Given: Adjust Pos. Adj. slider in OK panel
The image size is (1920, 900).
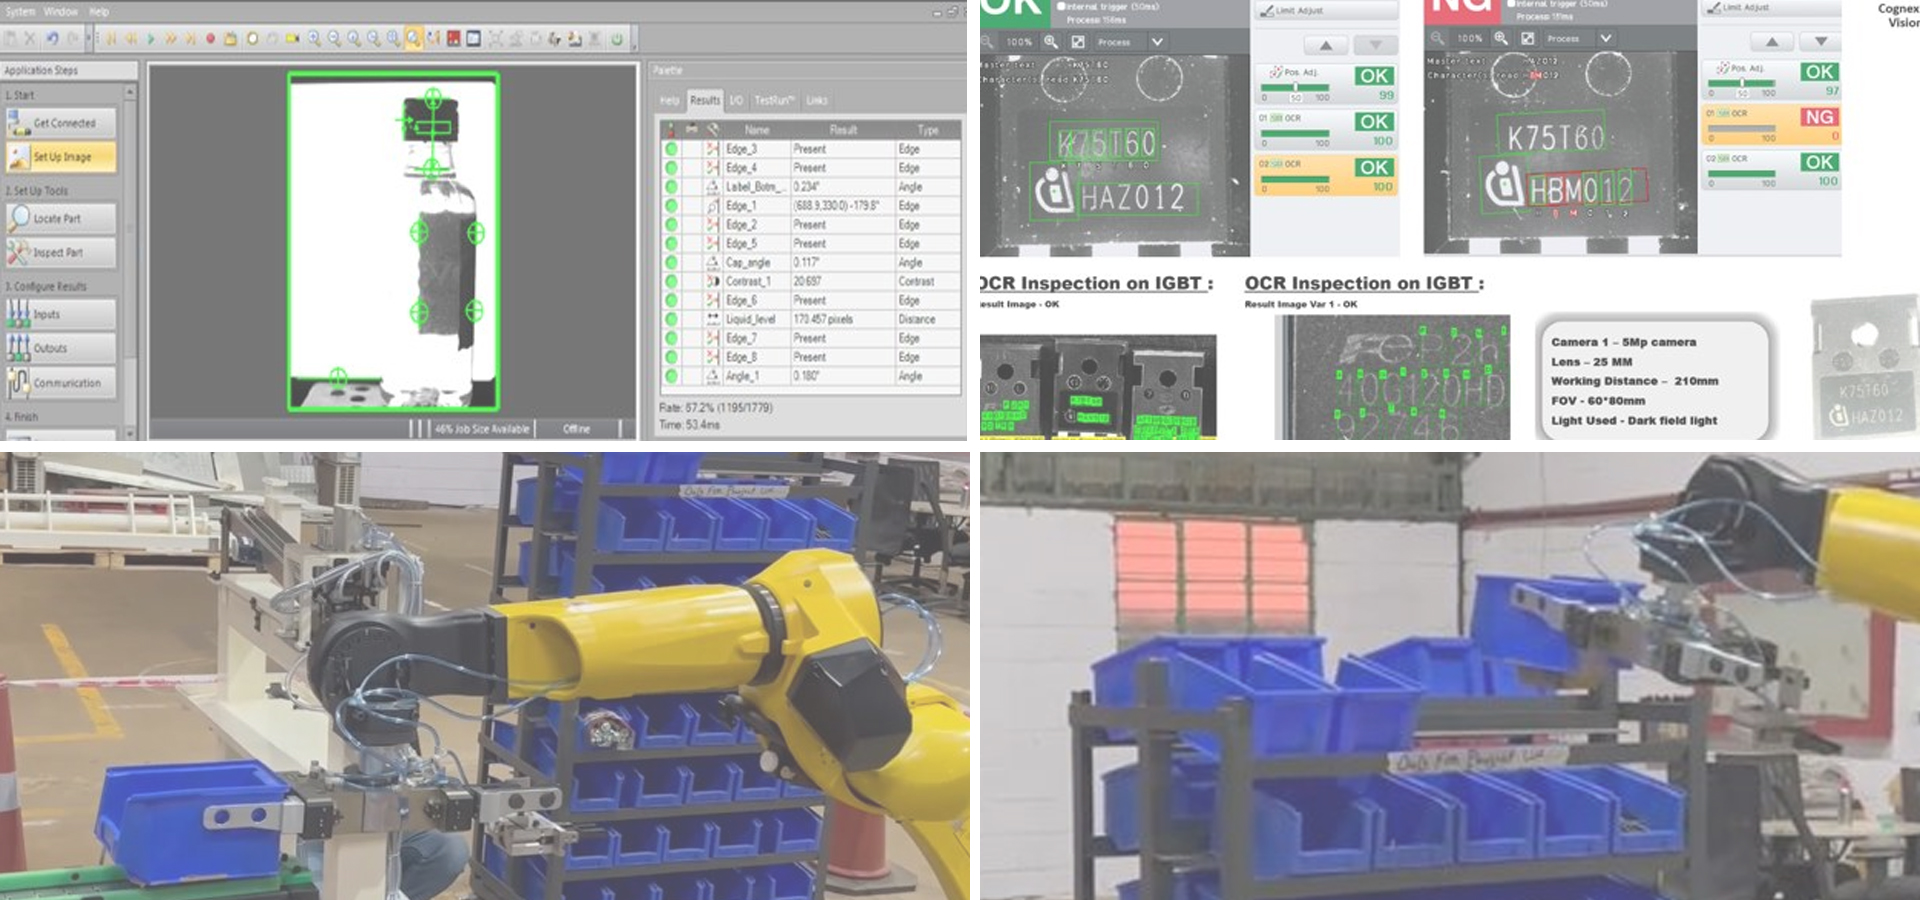Looking at the screenshot, I should (x=1296, y=87).
